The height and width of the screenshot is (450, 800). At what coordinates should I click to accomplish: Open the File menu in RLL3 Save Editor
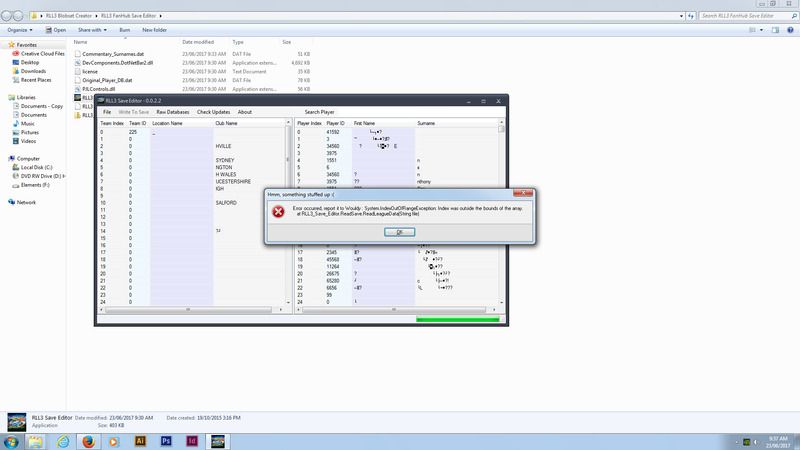pyautogui.click(x=107, y=112)
